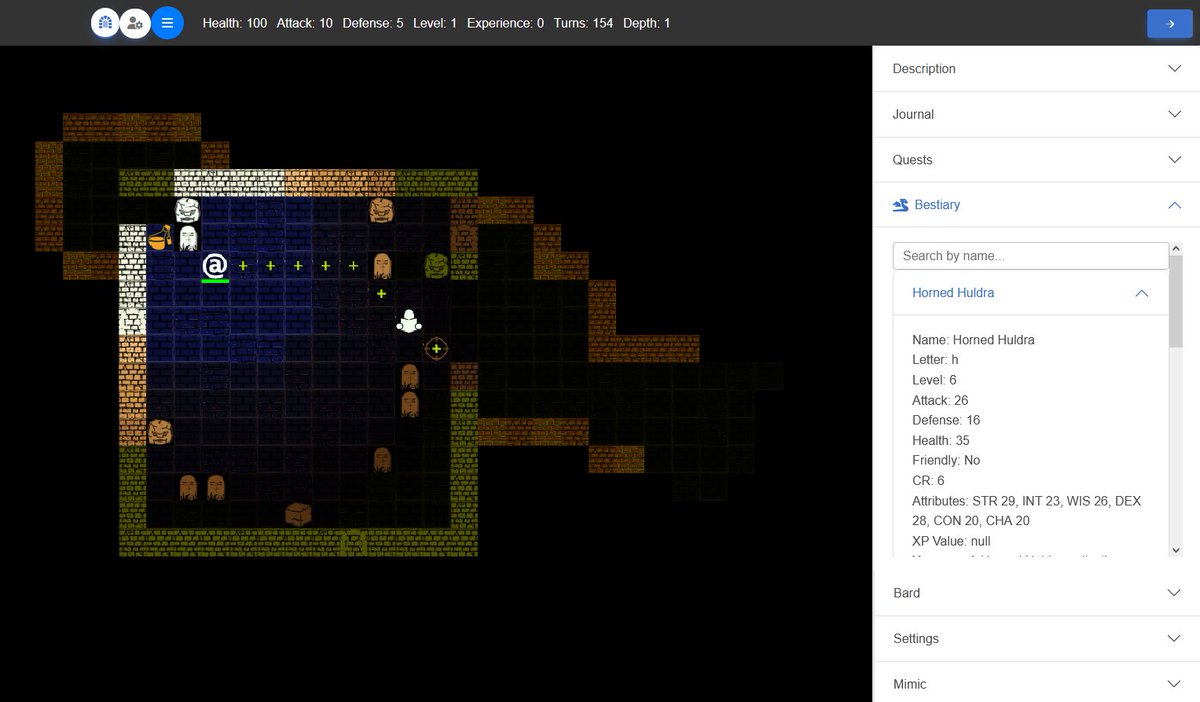This screenshot has width=1200, height=702.
Task: Click the 'Name: Horned Huldra' line
Action: (x=973, y=340)
